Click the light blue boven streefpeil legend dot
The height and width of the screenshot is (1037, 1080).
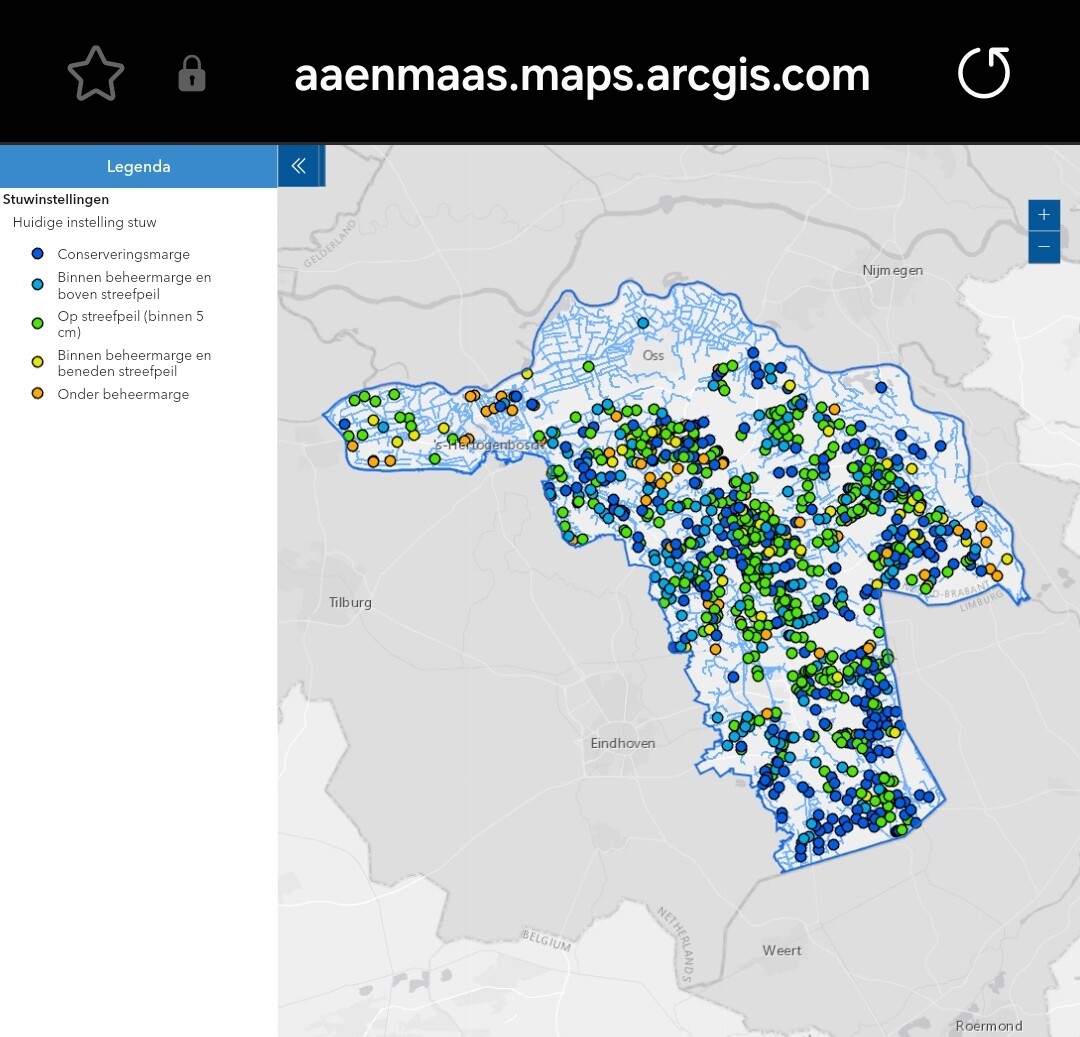38,285
